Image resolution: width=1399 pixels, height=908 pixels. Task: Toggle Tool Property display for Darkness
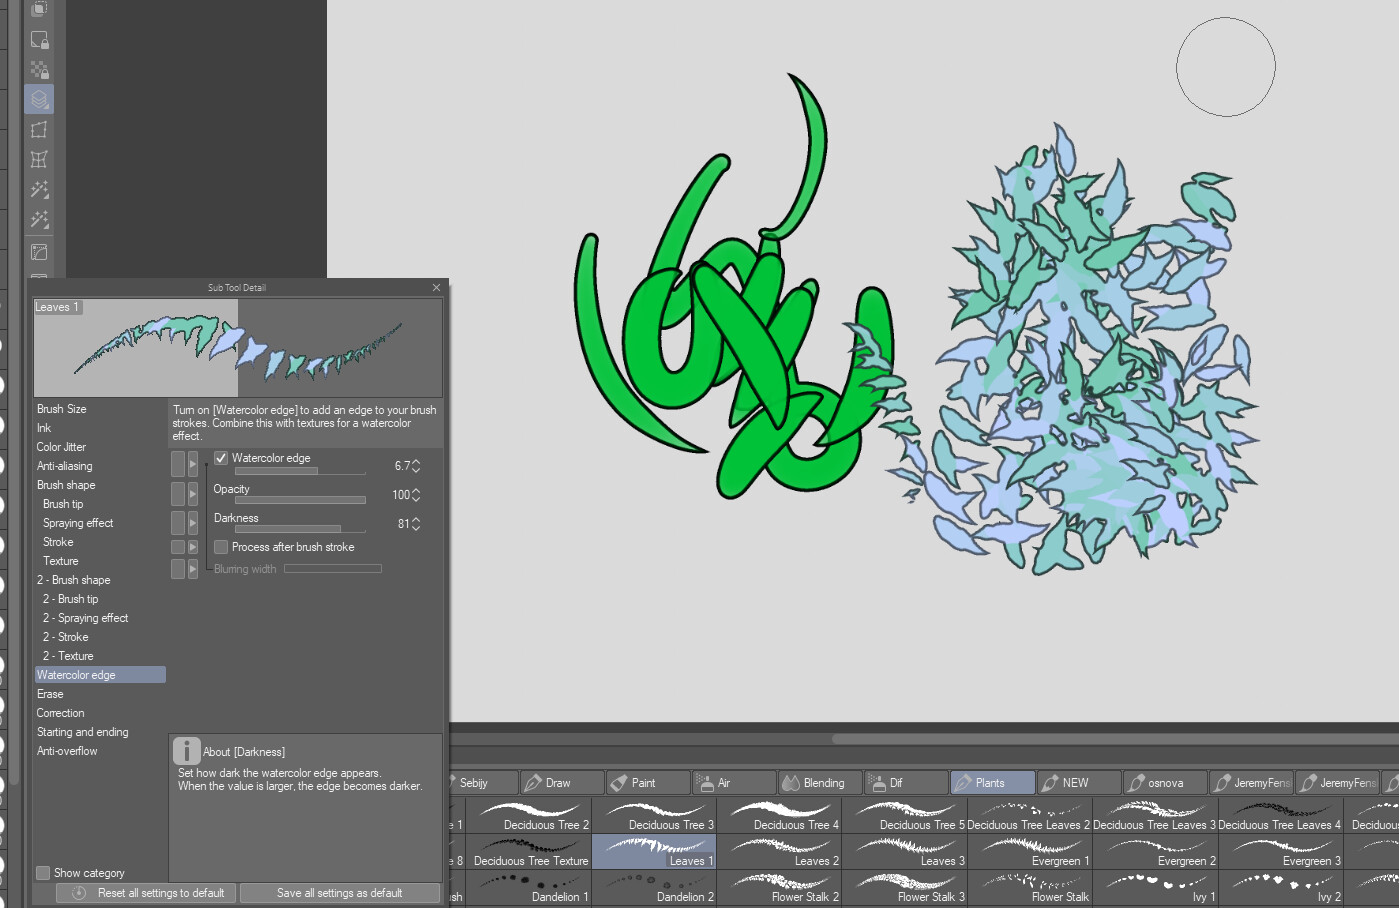pyautogui.click(x=178, y=523)
